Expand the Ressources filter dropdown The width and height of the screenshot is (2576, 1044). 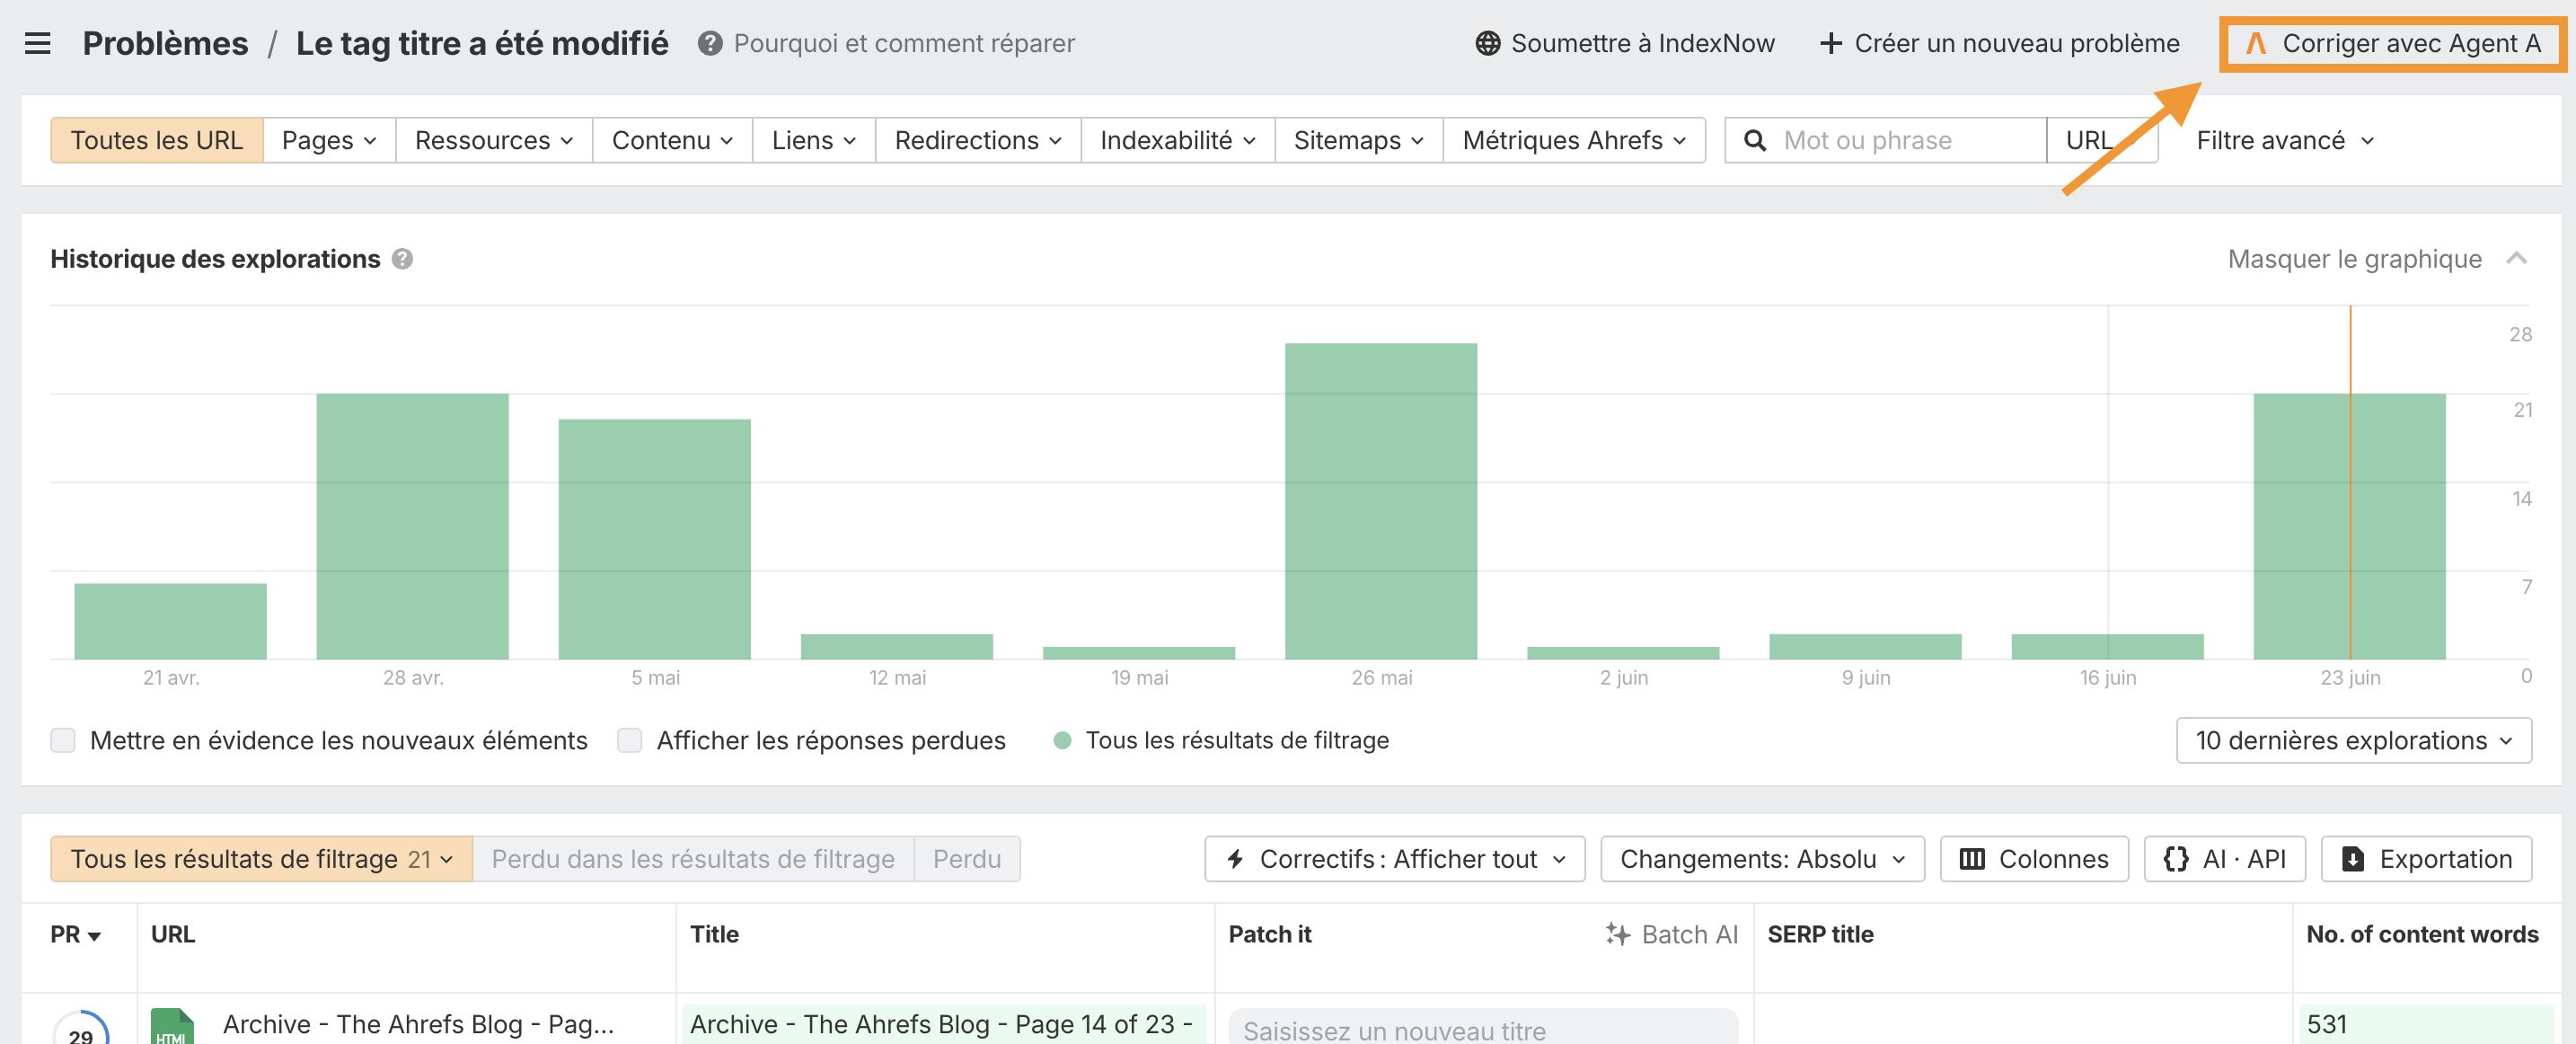pos(494,140)
